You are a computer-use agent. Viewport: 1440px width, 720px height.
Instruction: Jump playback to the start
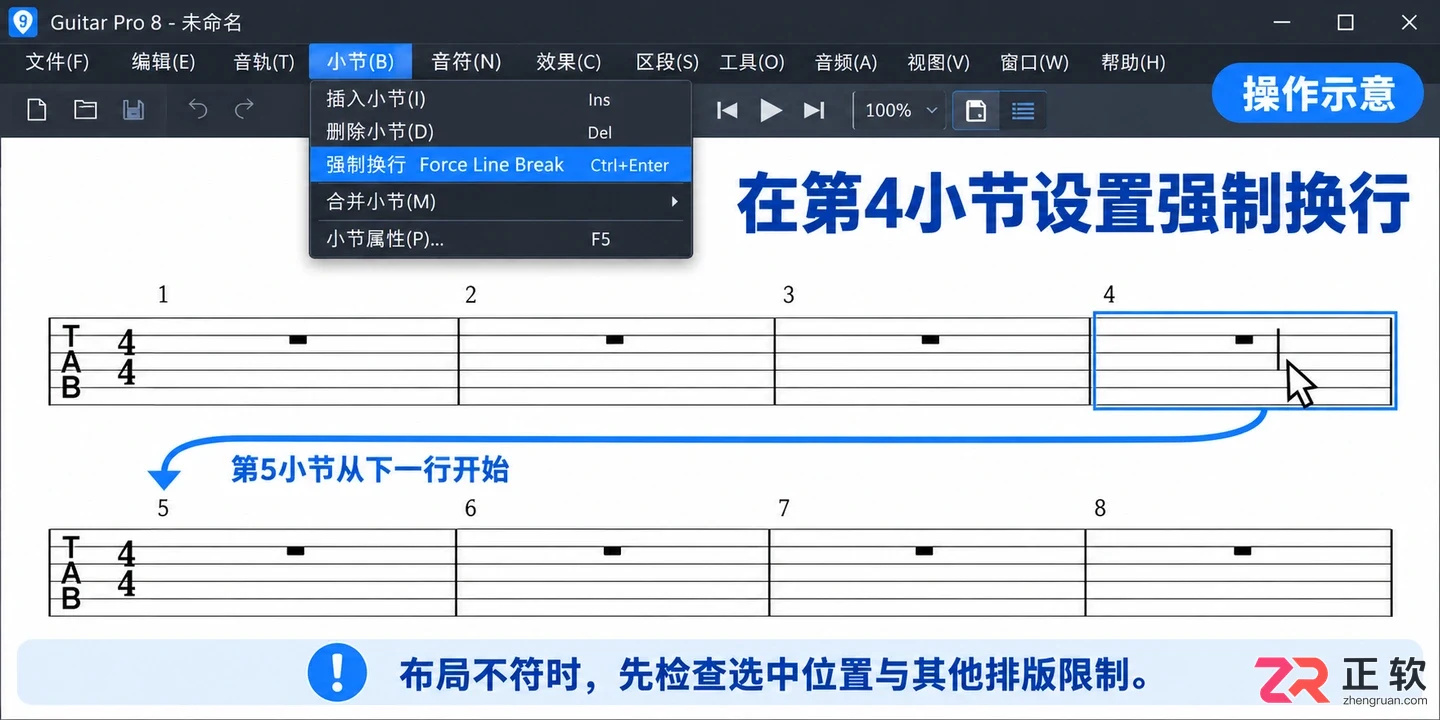pos(727,110)
